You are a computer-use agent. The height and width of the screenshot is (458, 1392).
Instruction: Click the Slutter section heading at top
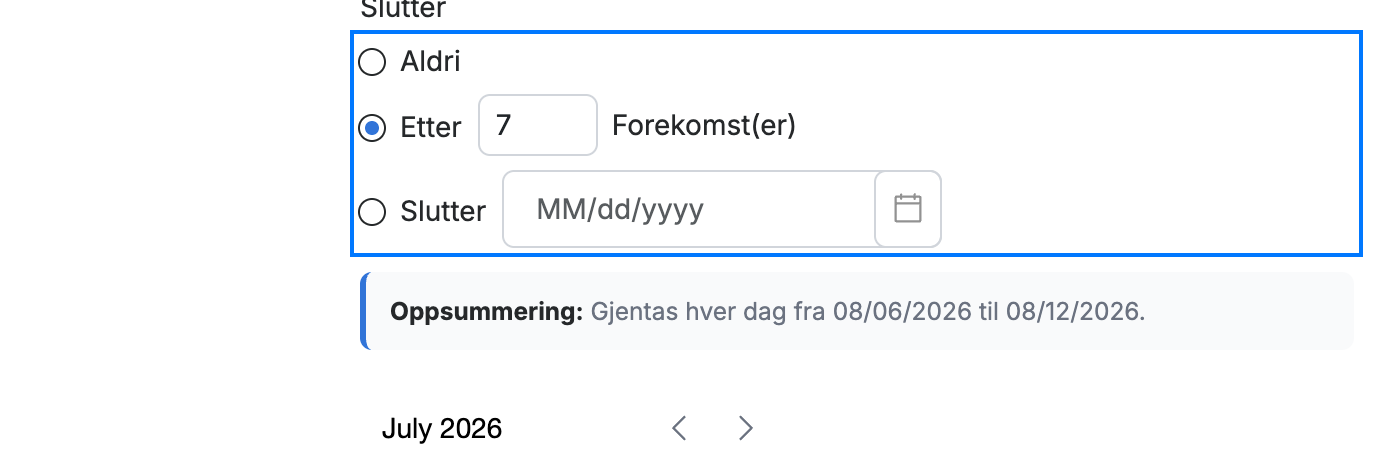coord(403,10)
